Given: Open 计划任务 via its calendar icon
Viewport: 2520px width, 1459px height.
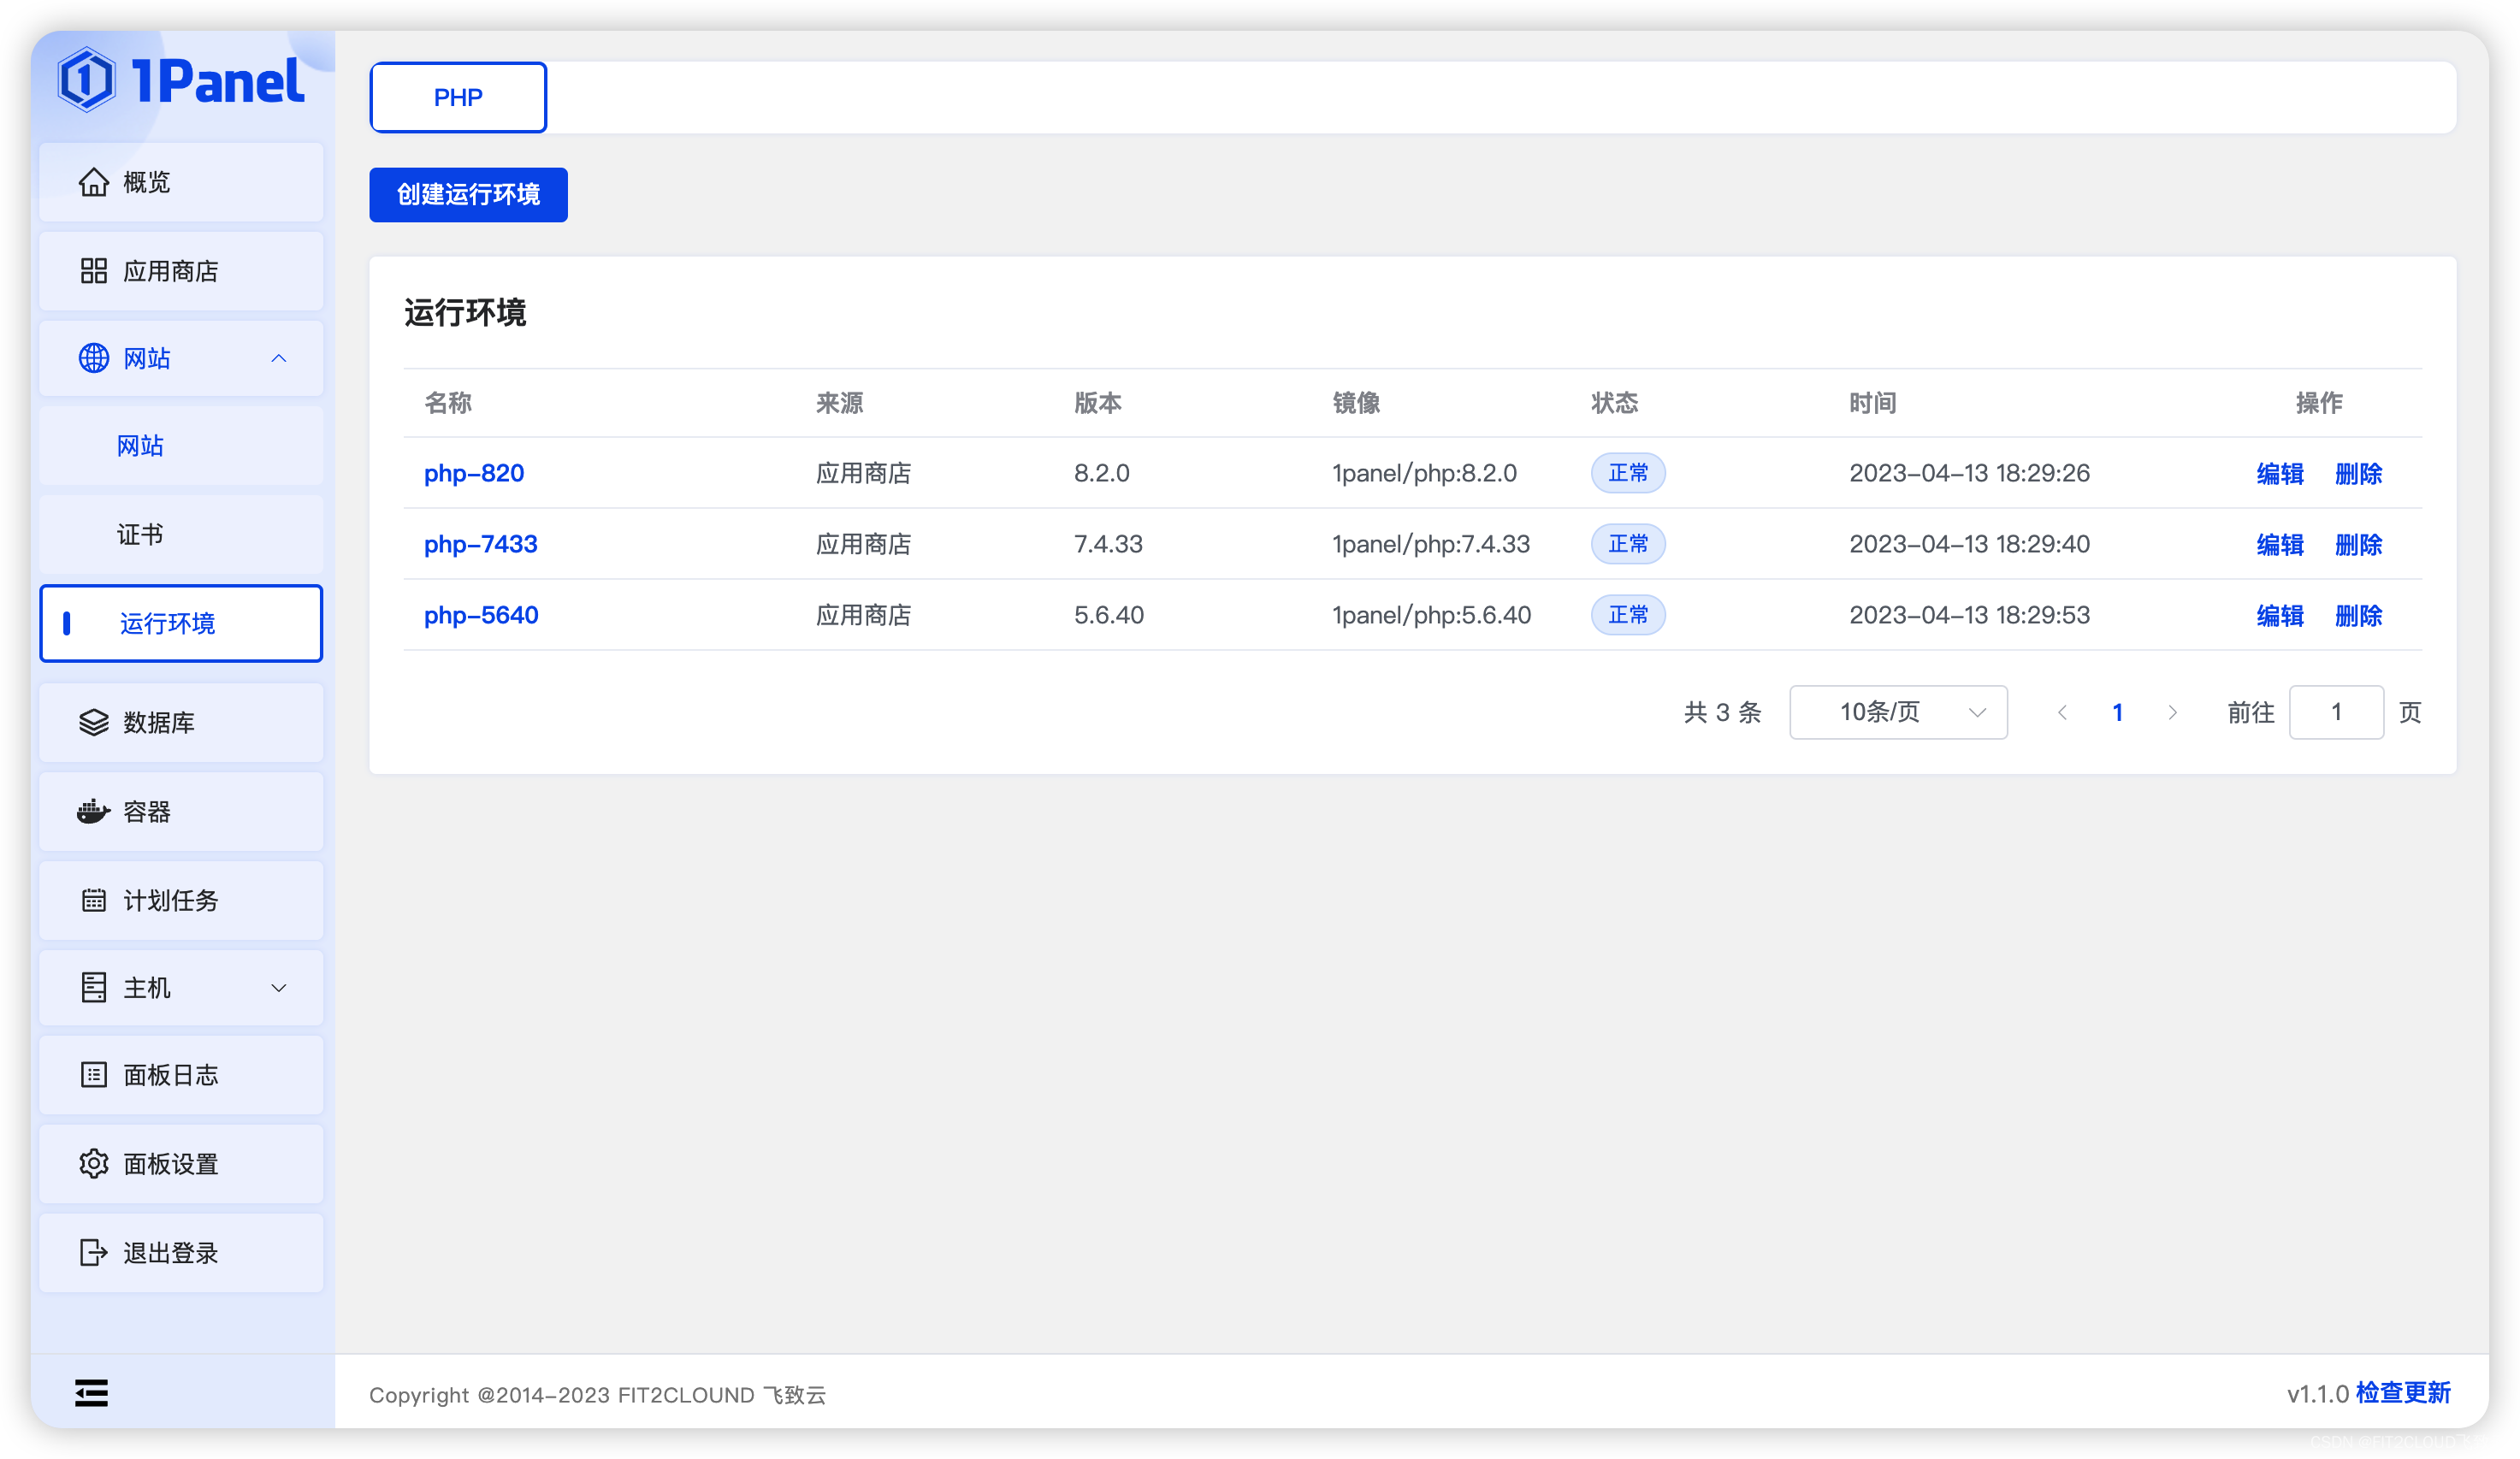Looking at the screenshot, I should pyautogui.click(x=93, y=899).
